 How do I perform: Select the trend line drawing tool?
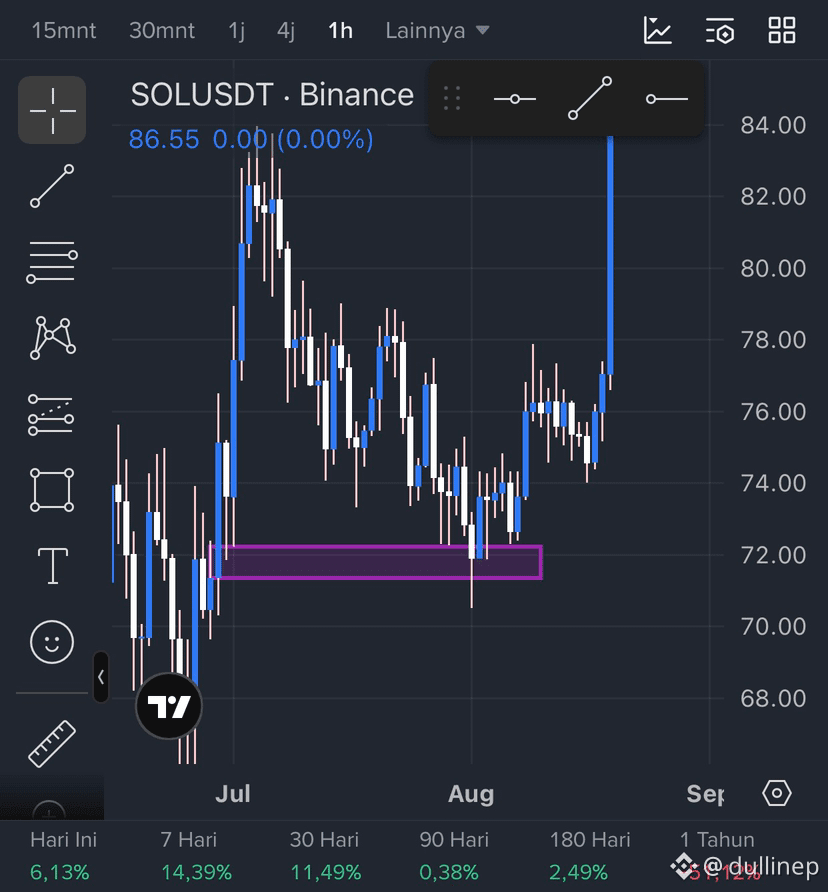[52, 186]
